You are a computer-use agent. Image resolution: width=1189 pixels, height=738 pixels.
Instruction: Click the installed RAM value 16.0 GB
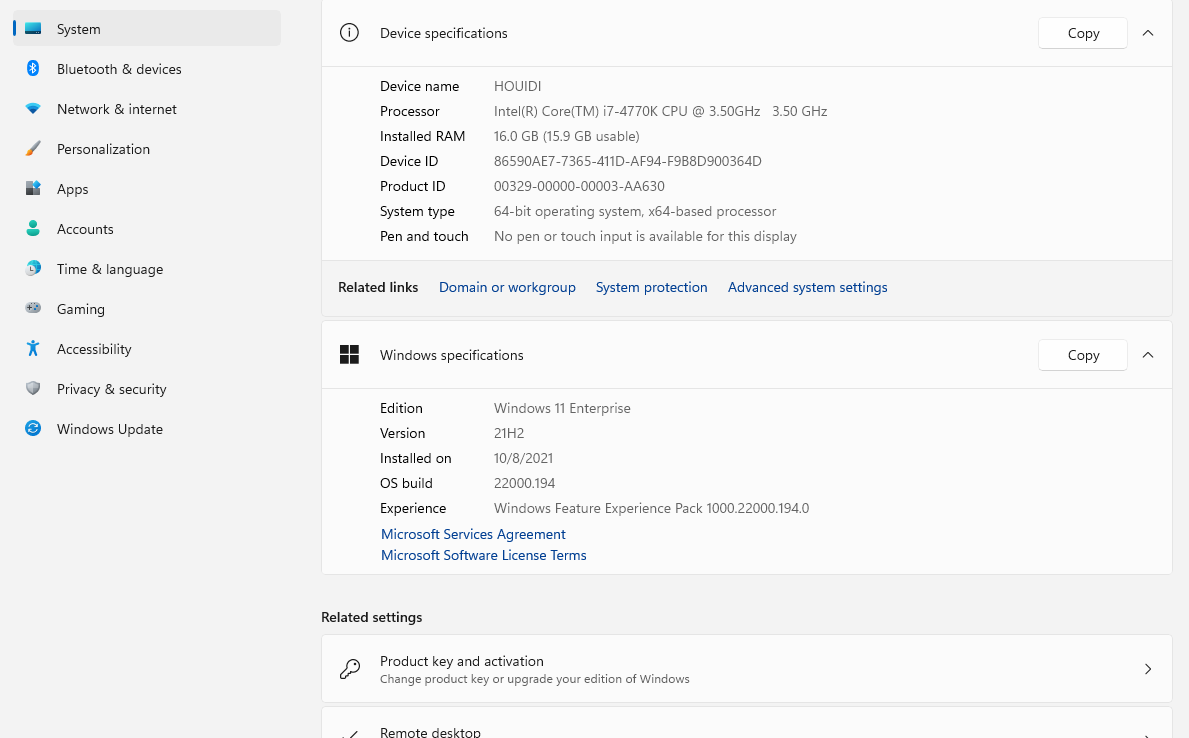click(x=566, y=137)
